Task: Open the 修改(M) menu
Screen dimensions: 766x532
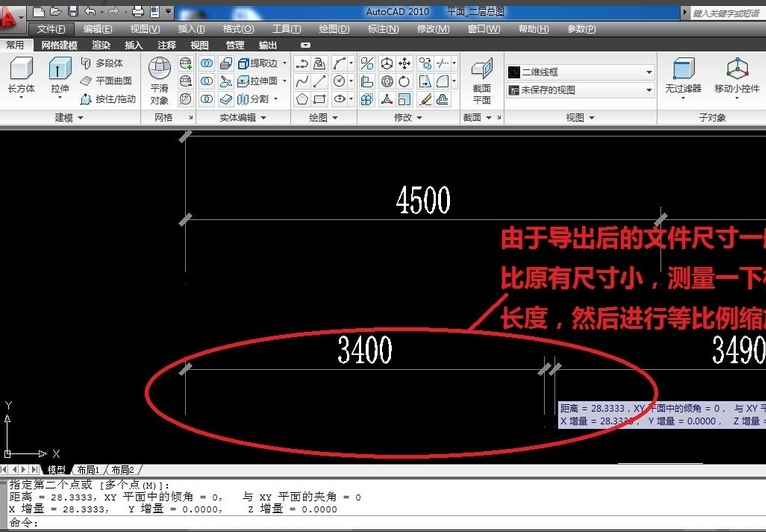Action: click(433, 29)
